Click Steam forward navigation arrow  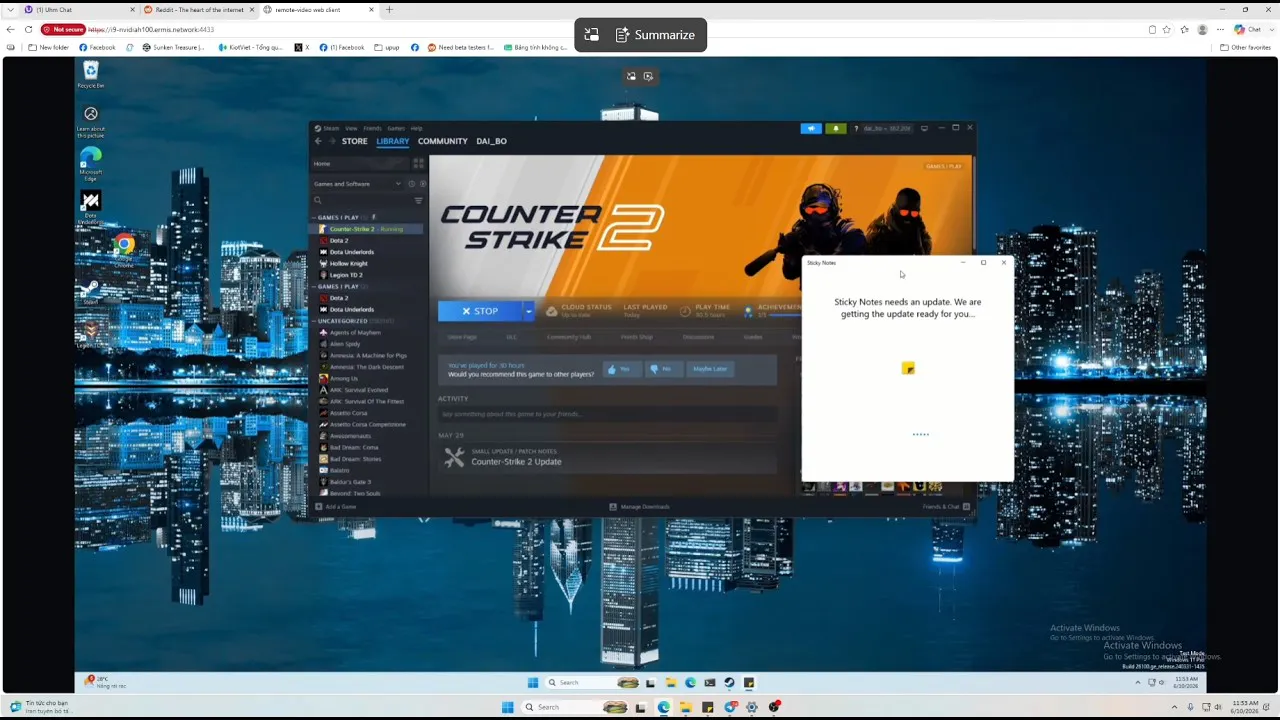coord(332,141)
